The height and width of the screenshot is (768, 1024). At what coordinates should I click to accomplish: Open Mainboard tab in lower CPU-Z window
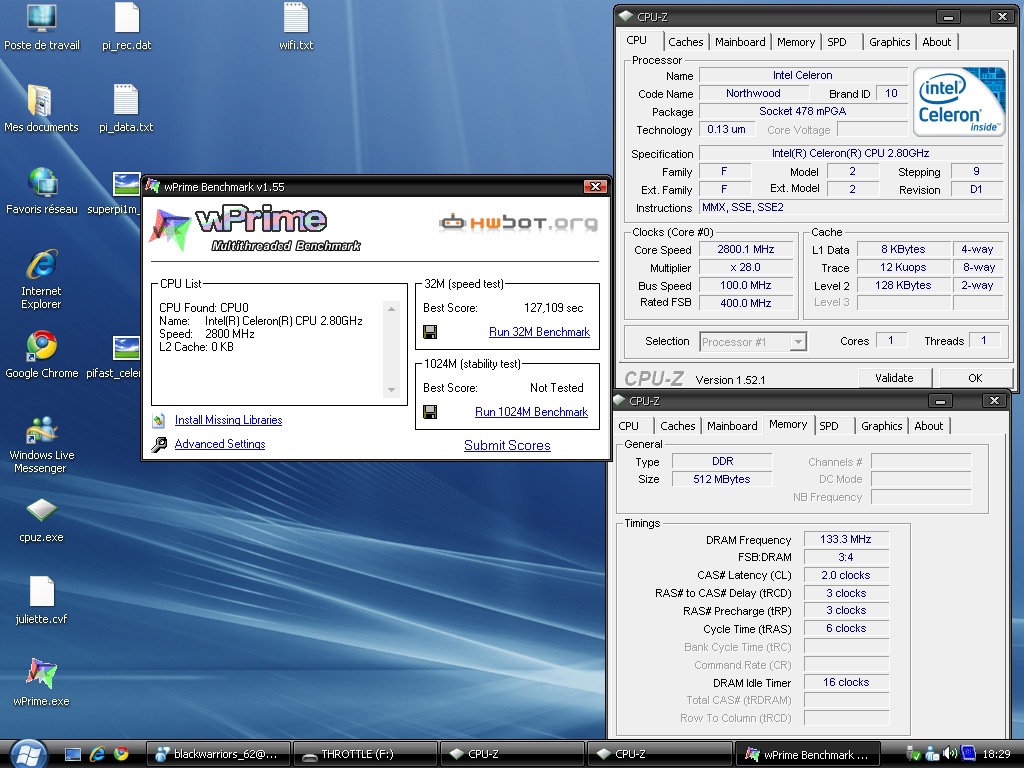point(732,426)
